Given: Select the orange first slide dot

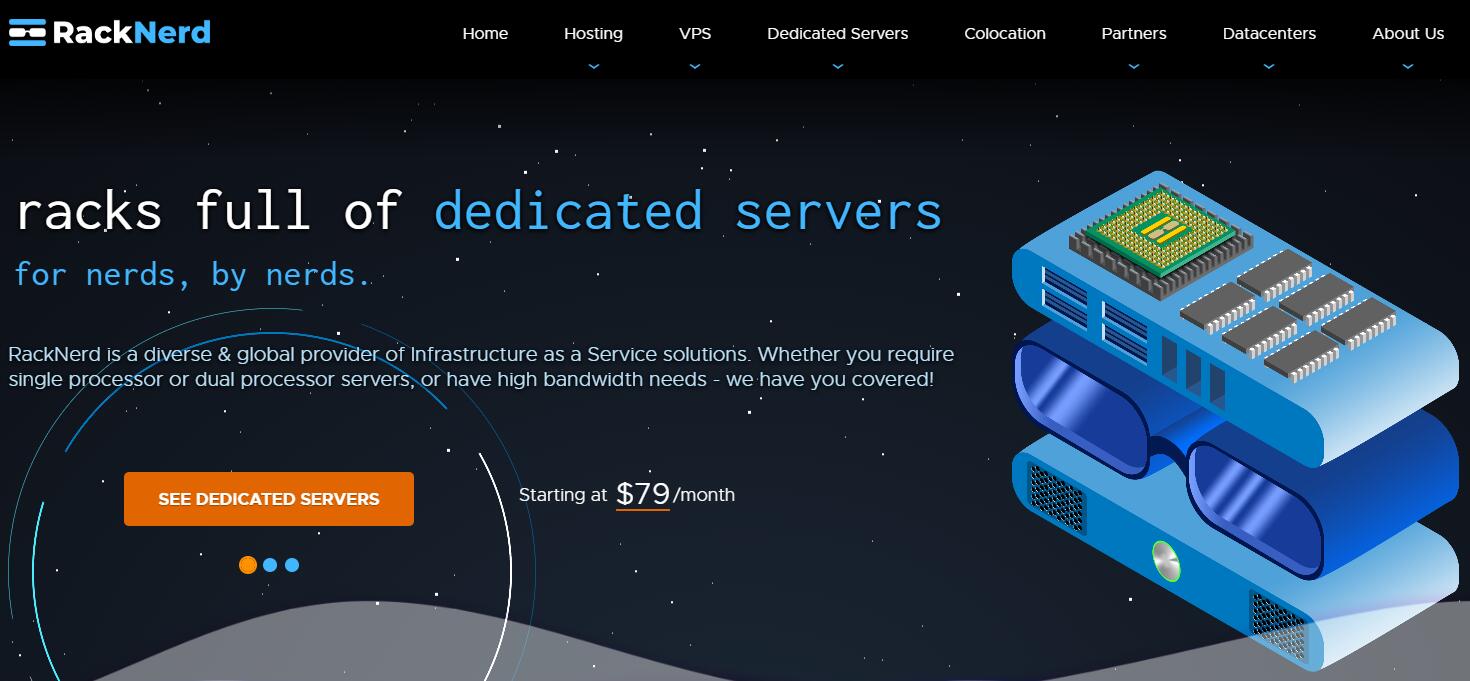Looking at the screenshot, I should pos(248,565).
